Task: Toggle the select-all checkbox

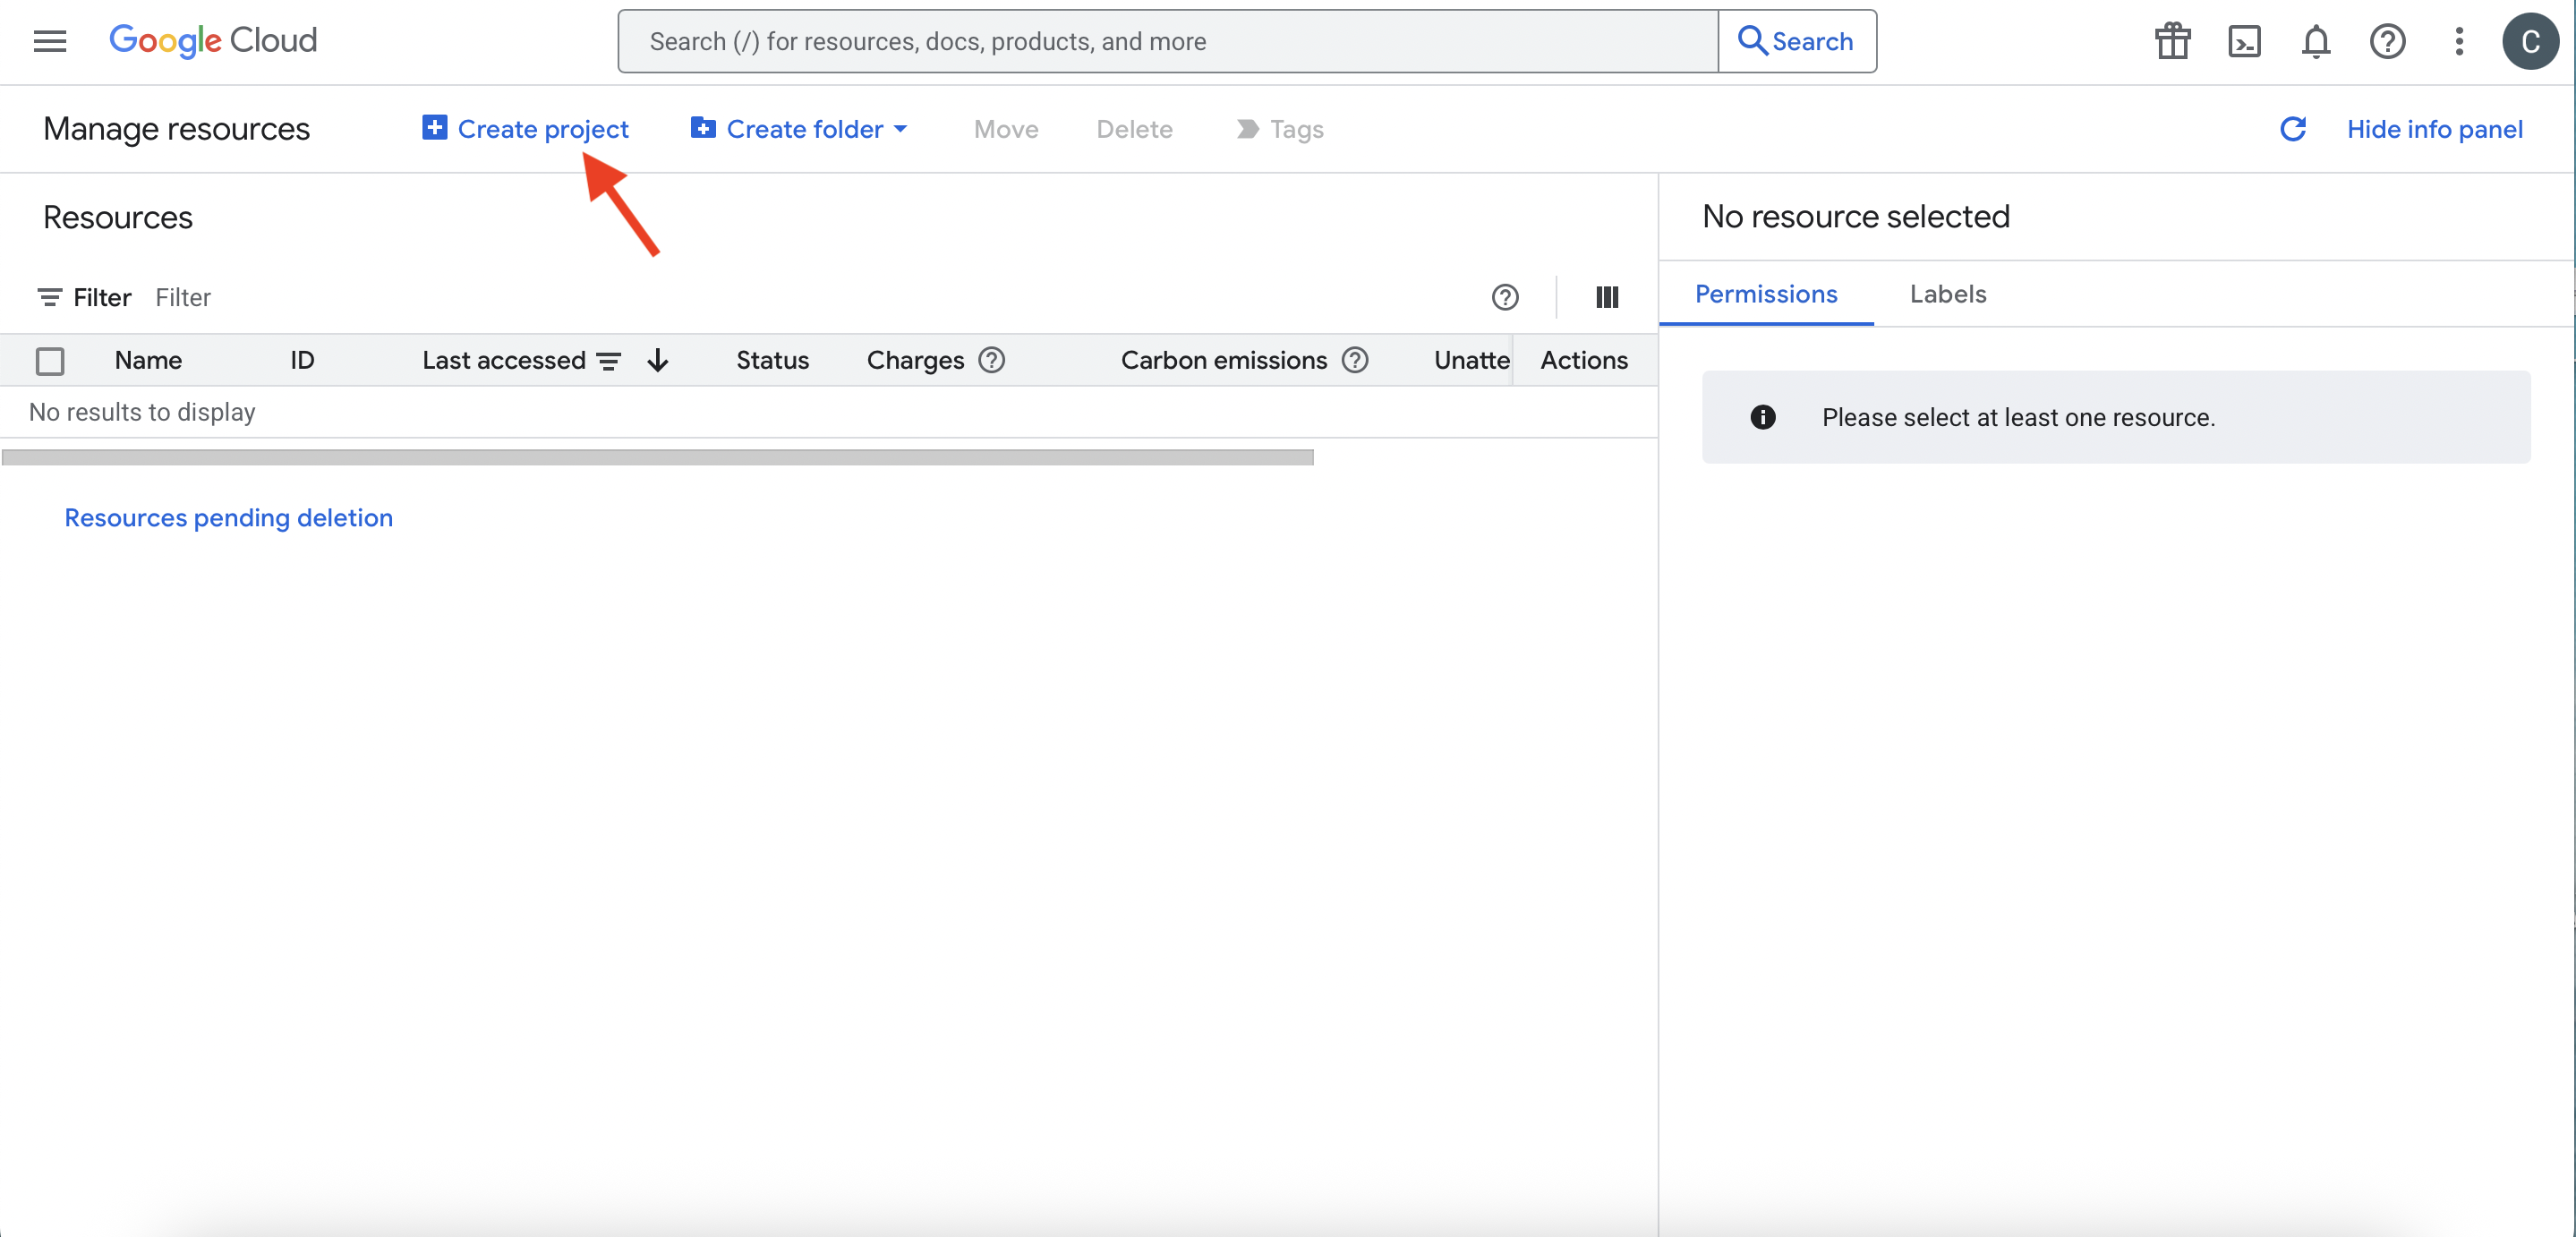Action: 50,361
